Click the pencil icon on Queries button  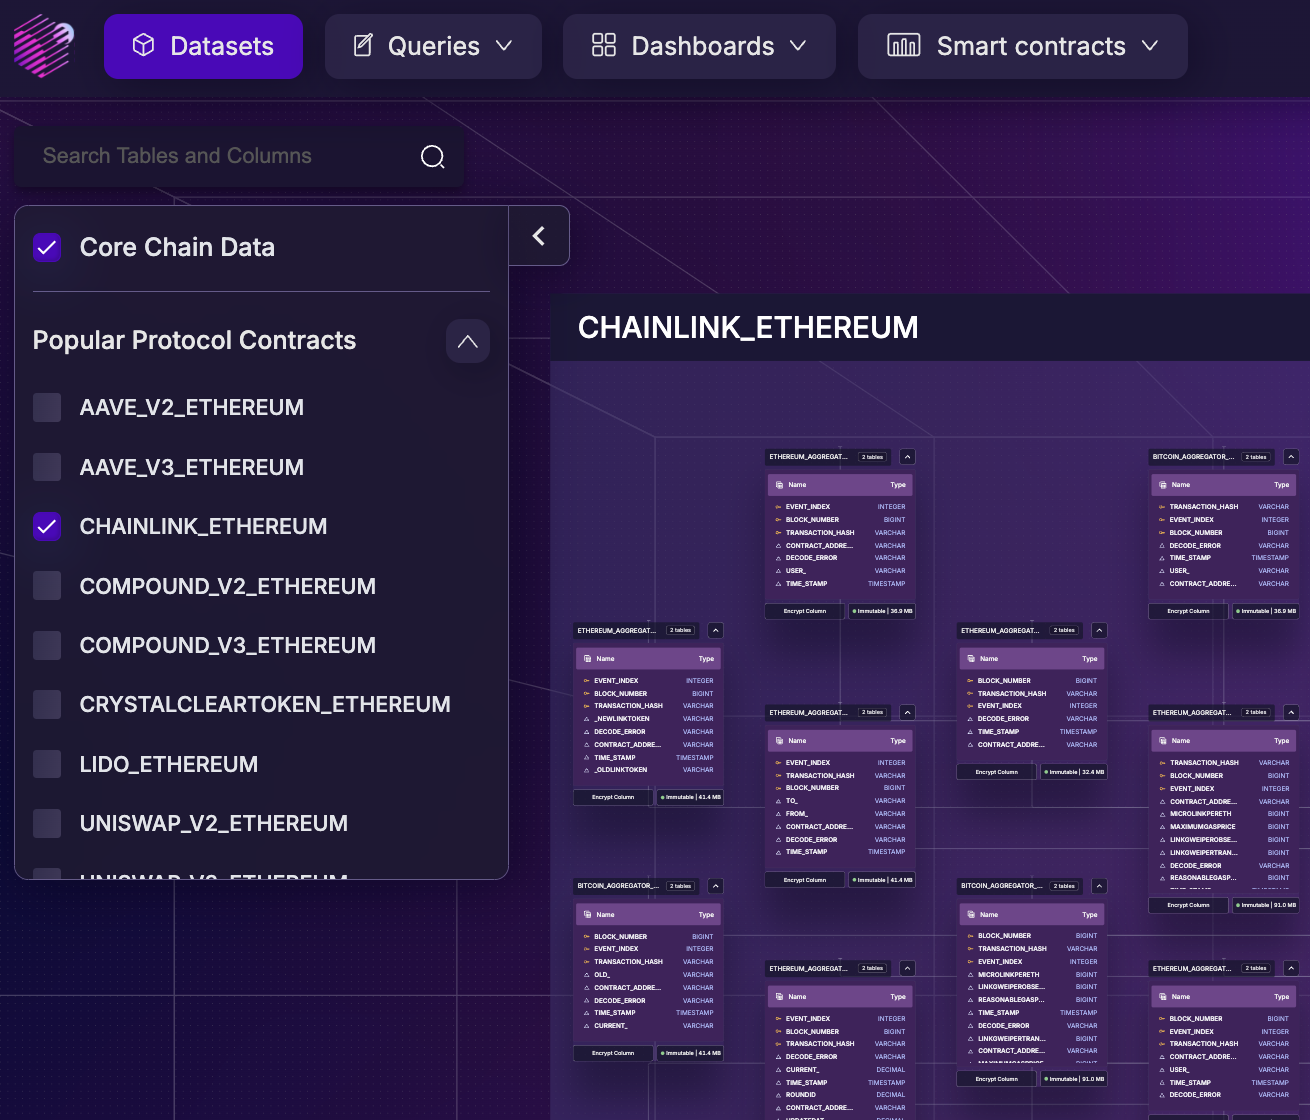click(364, 45)
